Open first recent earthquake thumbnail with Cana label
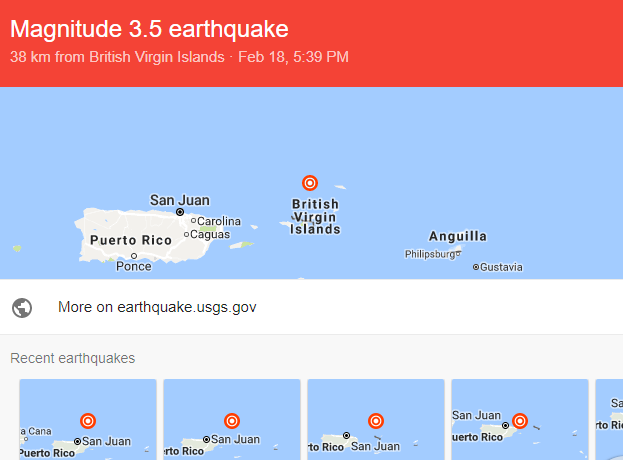The image size is (623, 460). (x=88, y=419)
